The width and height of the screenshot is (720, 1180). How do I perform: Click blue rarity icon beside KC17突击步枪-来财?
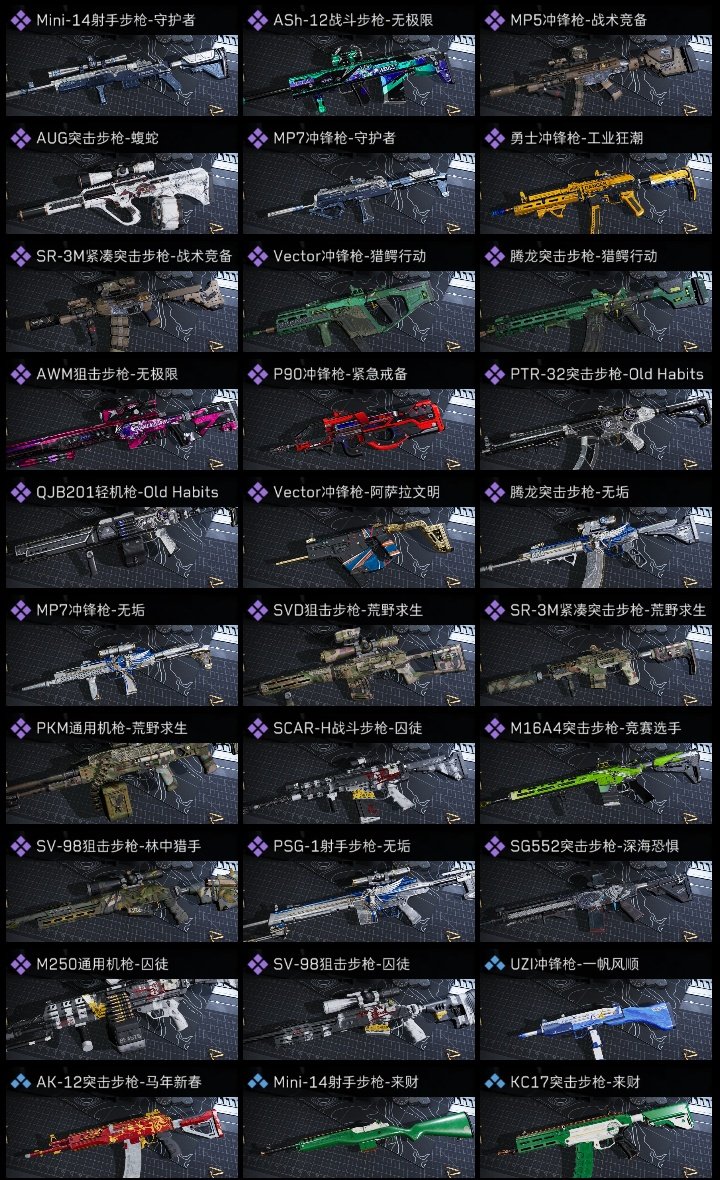(x=494, y=1082)
